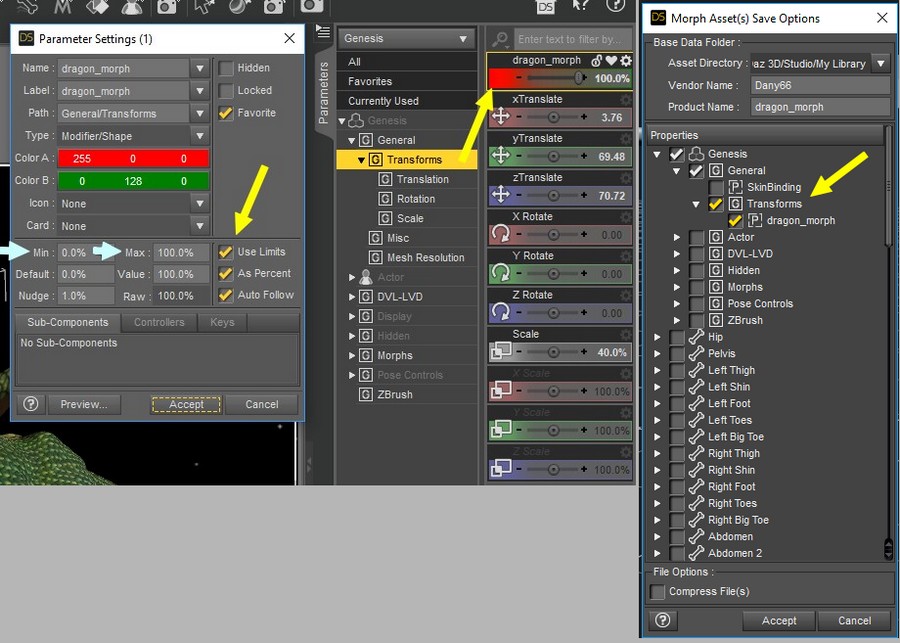Click Accept in Morph Asset Save Options

tap(779, 621)
